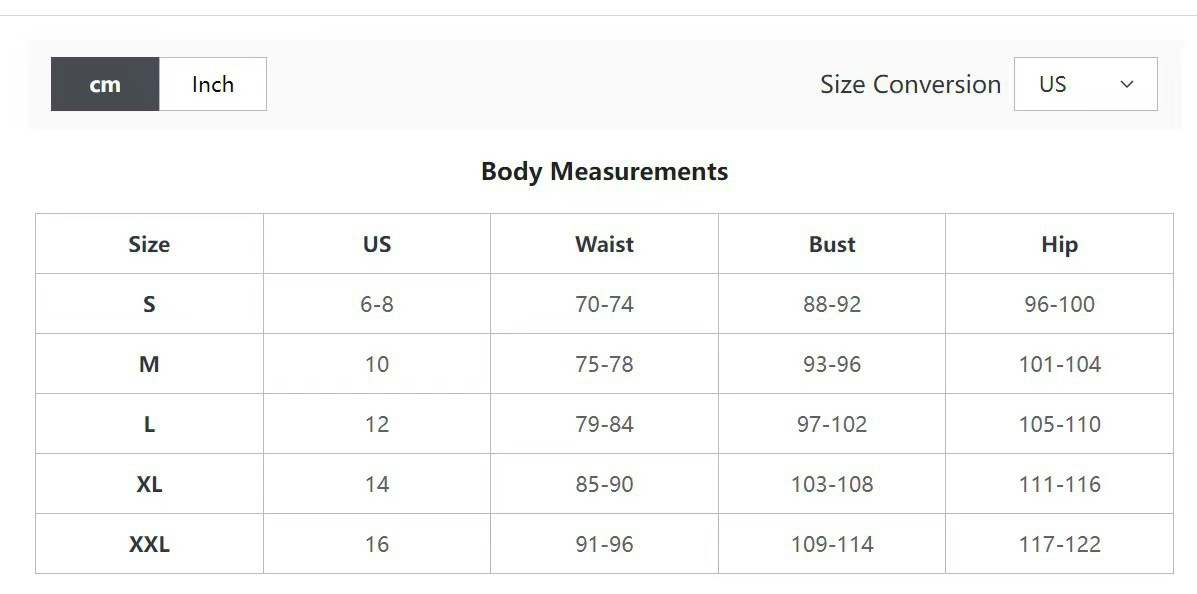The height and width of the screenshot is (594, 1197).
Task: Select the Bust column header
Action: (x=832, y=244)
